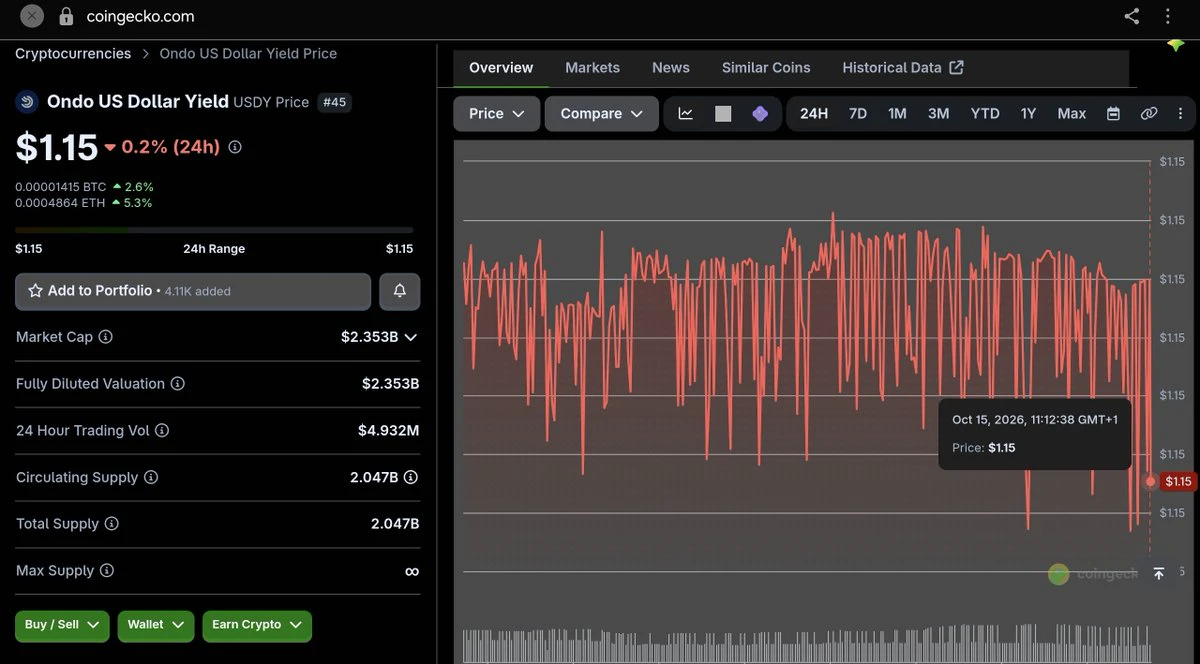Viewport: 1200px width, 664px height.
Task: Open the Wallet dropdown
Action: [156, 625]
